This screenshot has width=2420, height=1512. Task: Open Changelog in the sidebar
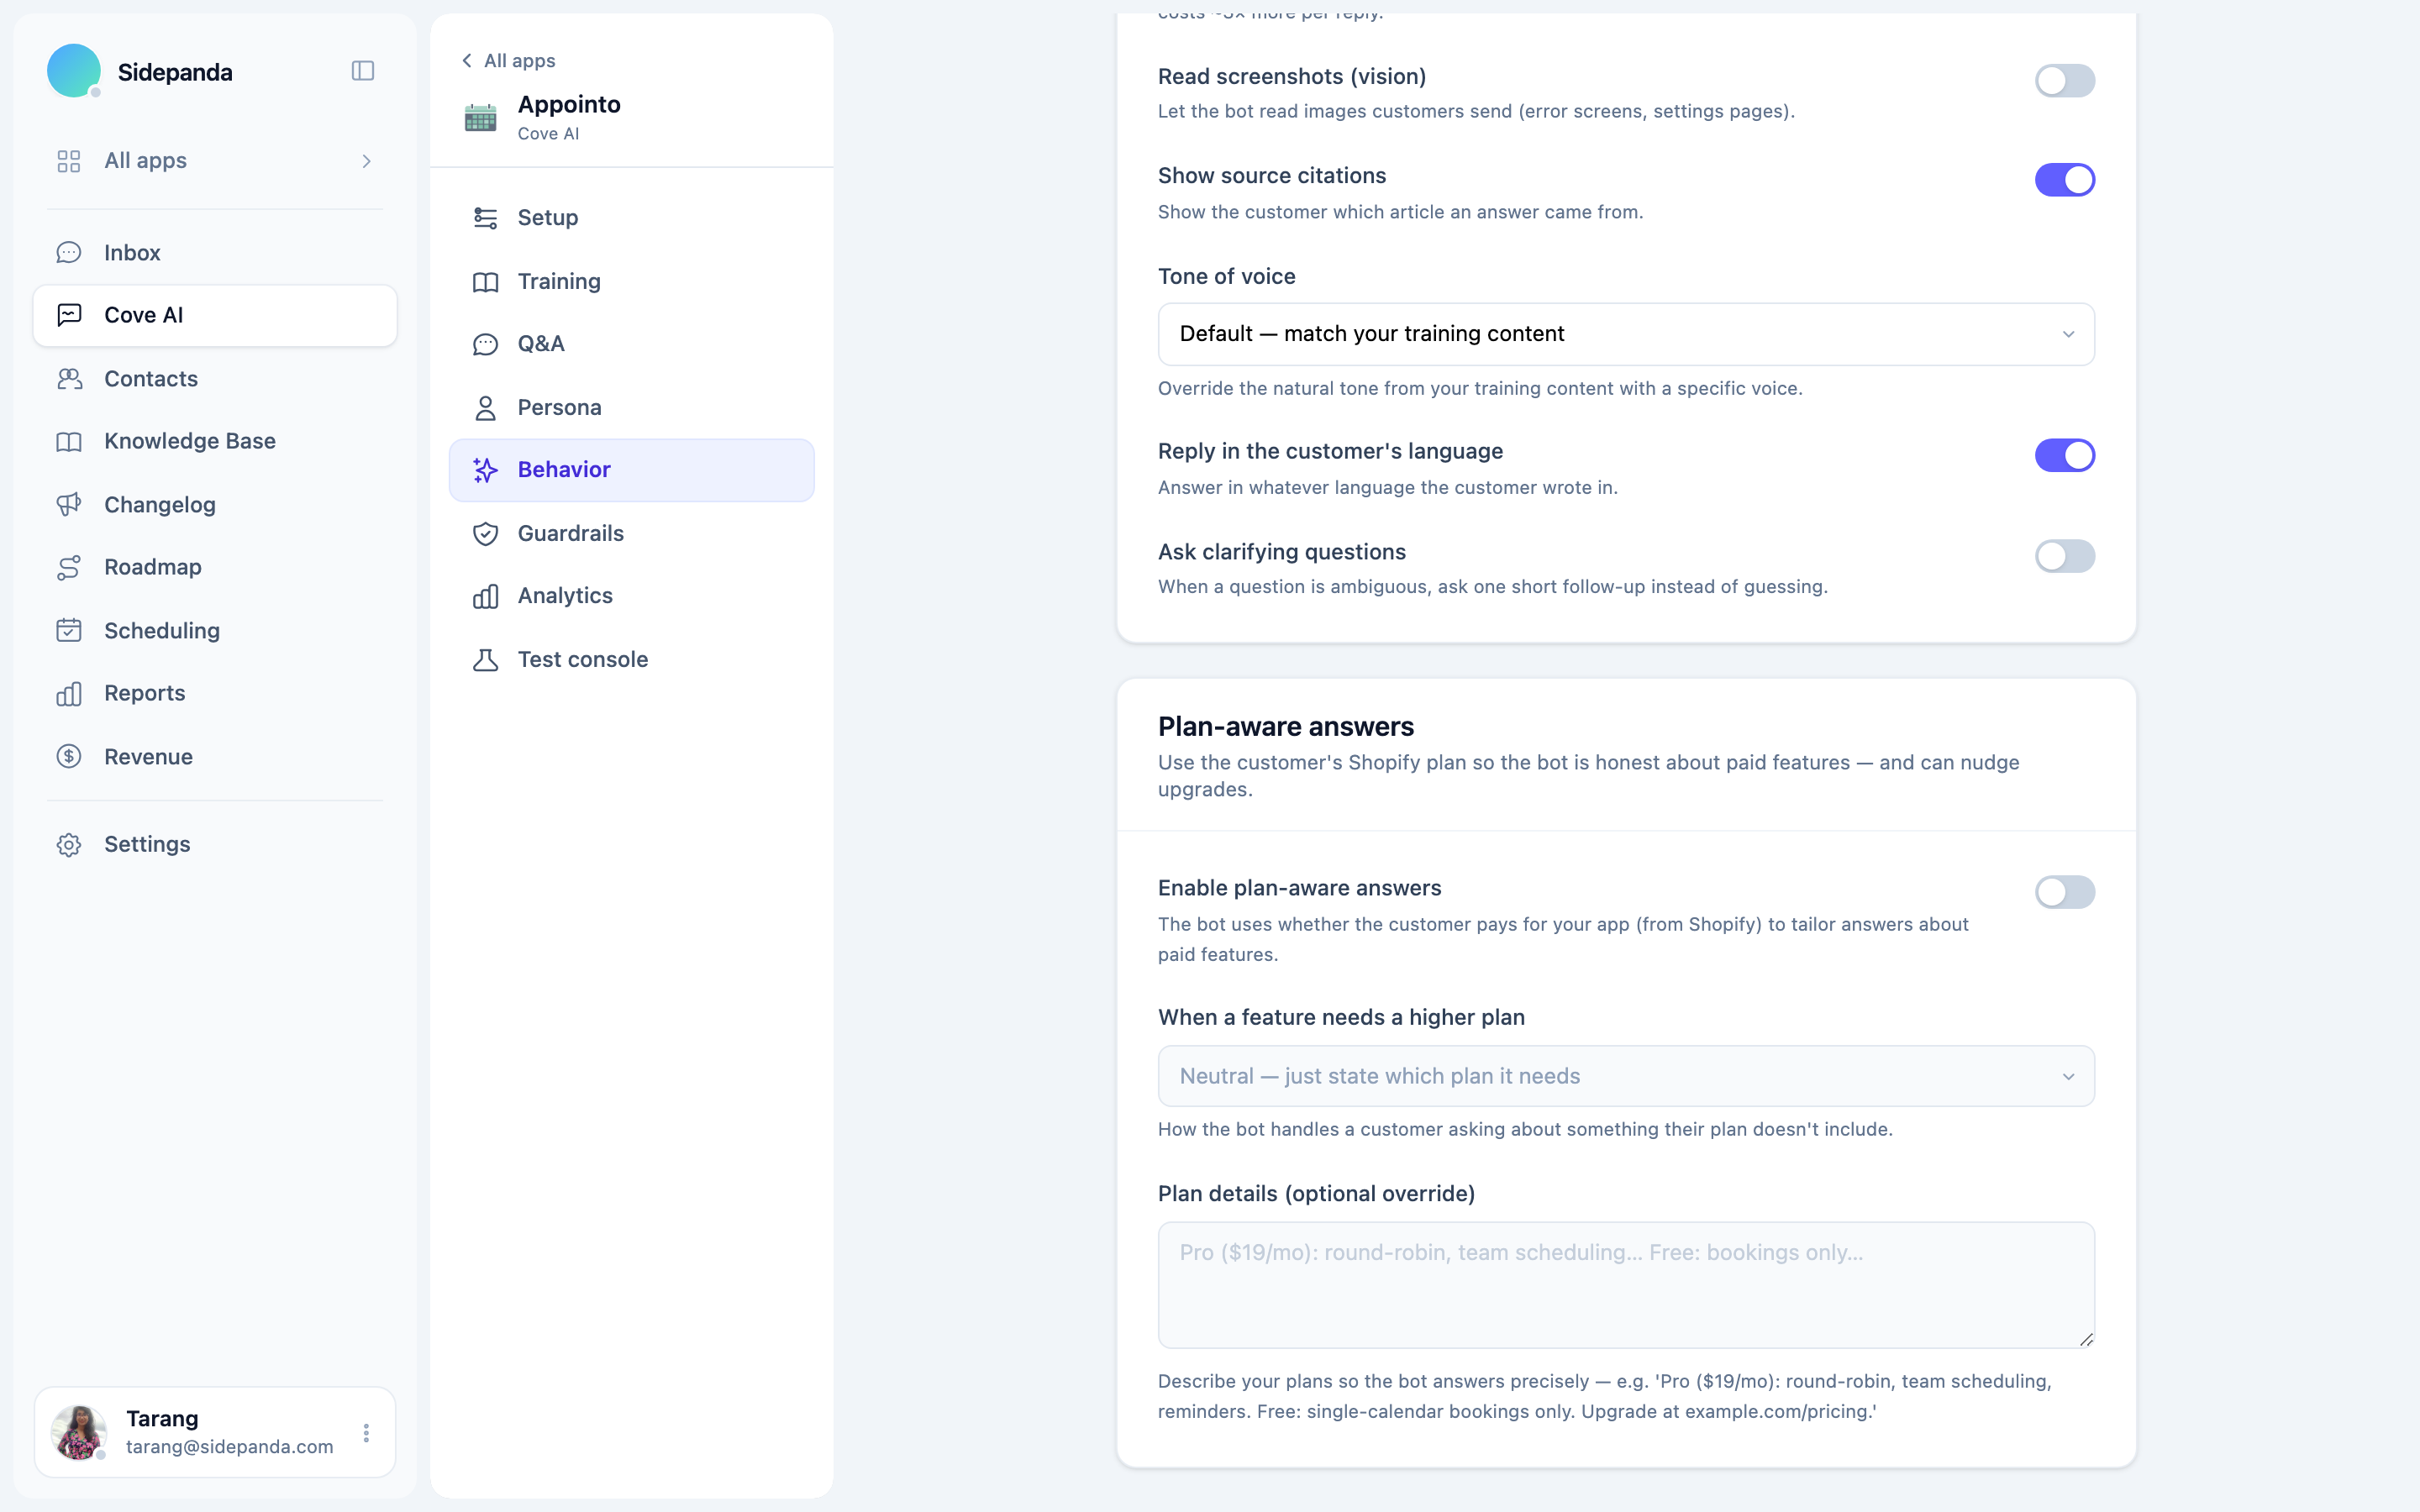[x=215, y=505]
